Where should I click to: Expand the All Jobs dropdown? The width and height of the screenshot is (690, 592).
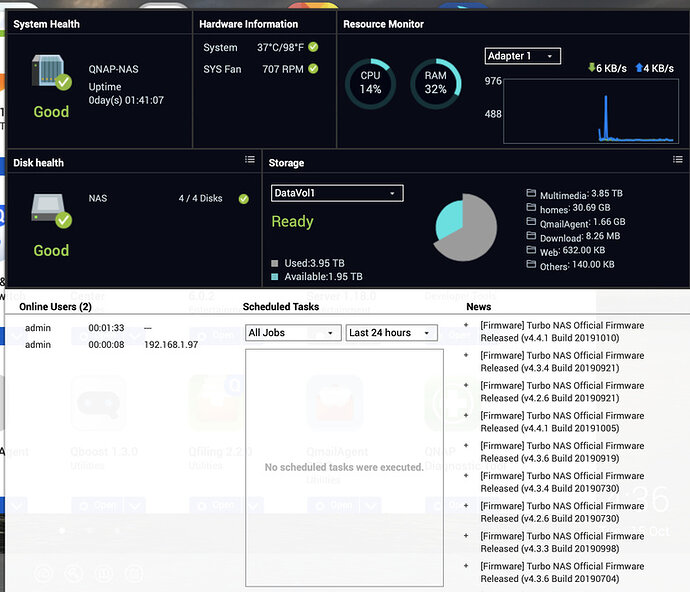coord(293,333)
